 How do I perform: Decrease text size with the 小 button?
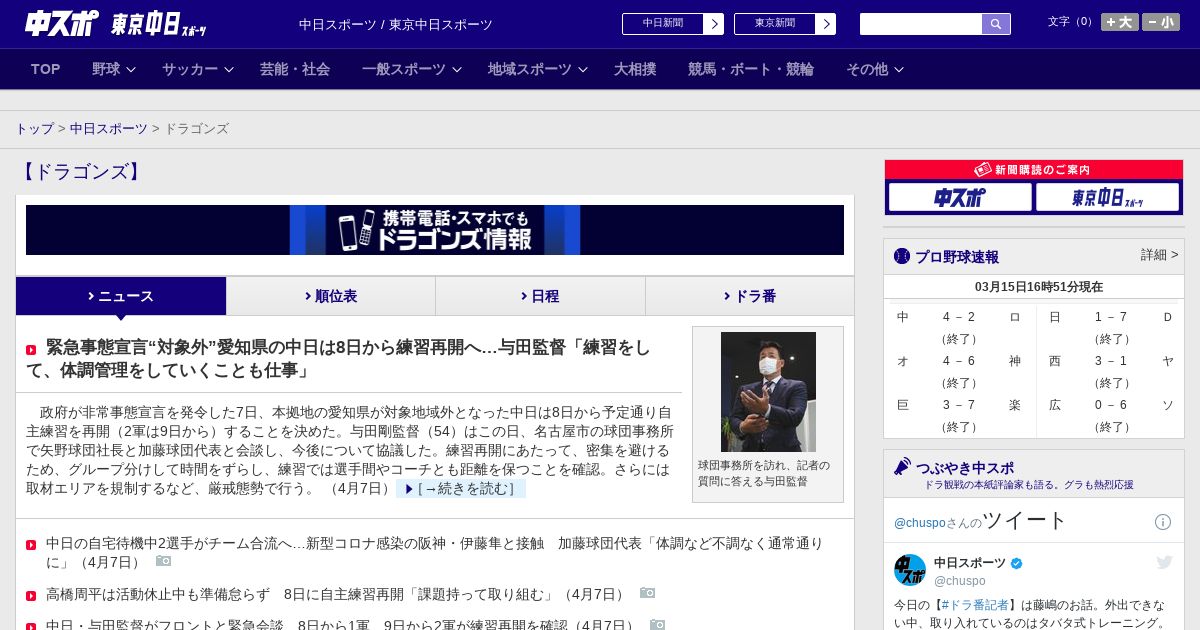pyautogui.click(x=1161, y=22)
